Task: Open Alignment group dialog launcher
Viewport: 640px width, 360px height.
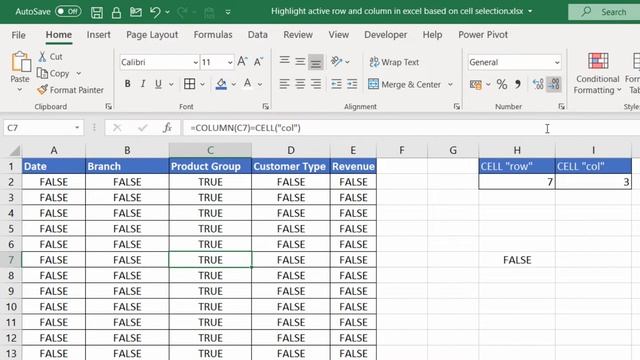Action: (456, 107)
